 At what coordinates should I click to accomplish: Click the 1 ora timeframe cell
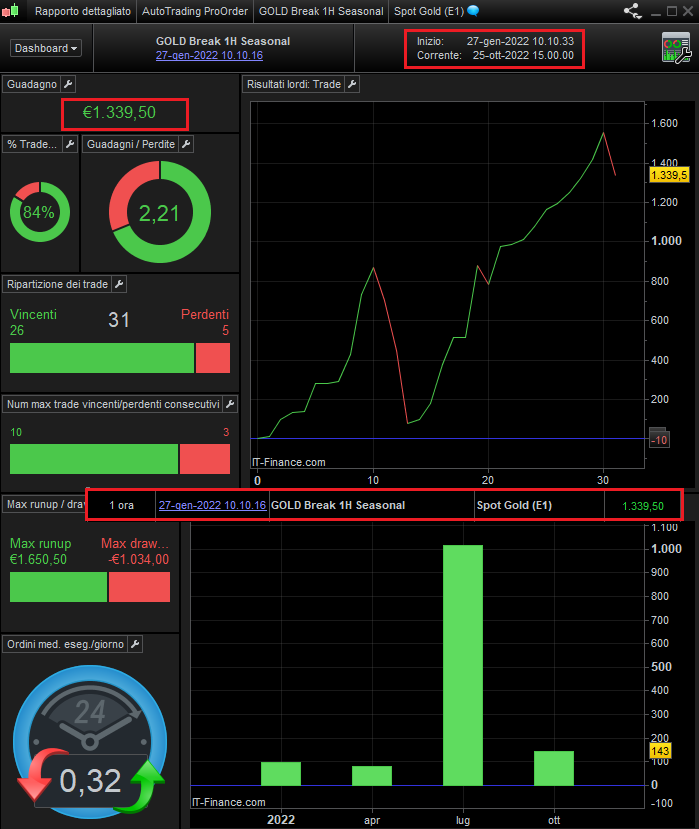click(x=122, y=505)
